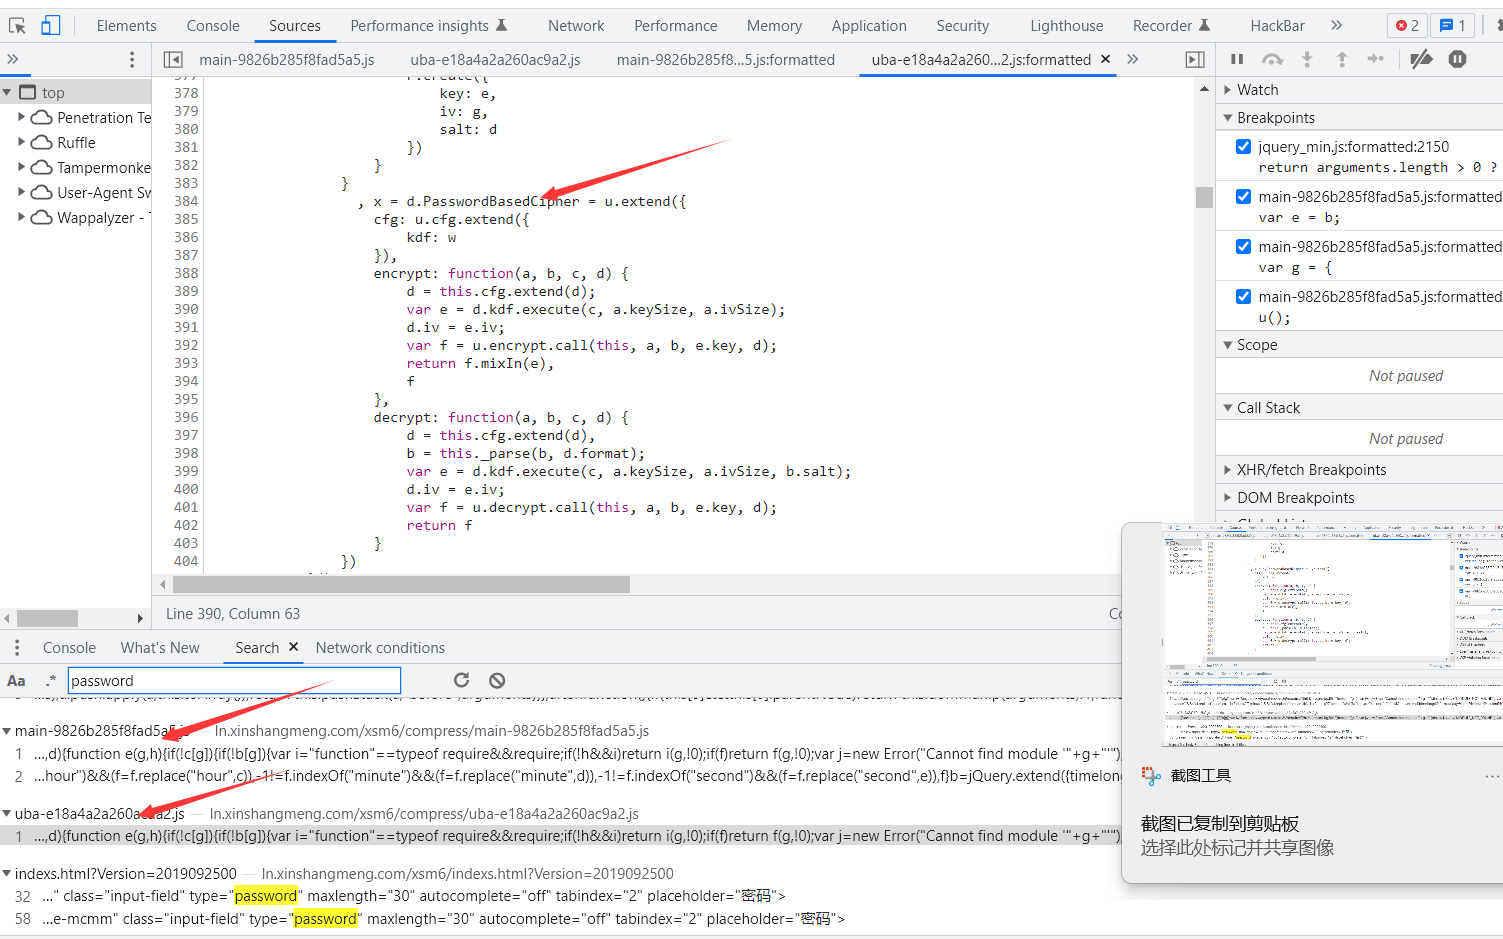Collapse the Breakpoints section

1228,118
